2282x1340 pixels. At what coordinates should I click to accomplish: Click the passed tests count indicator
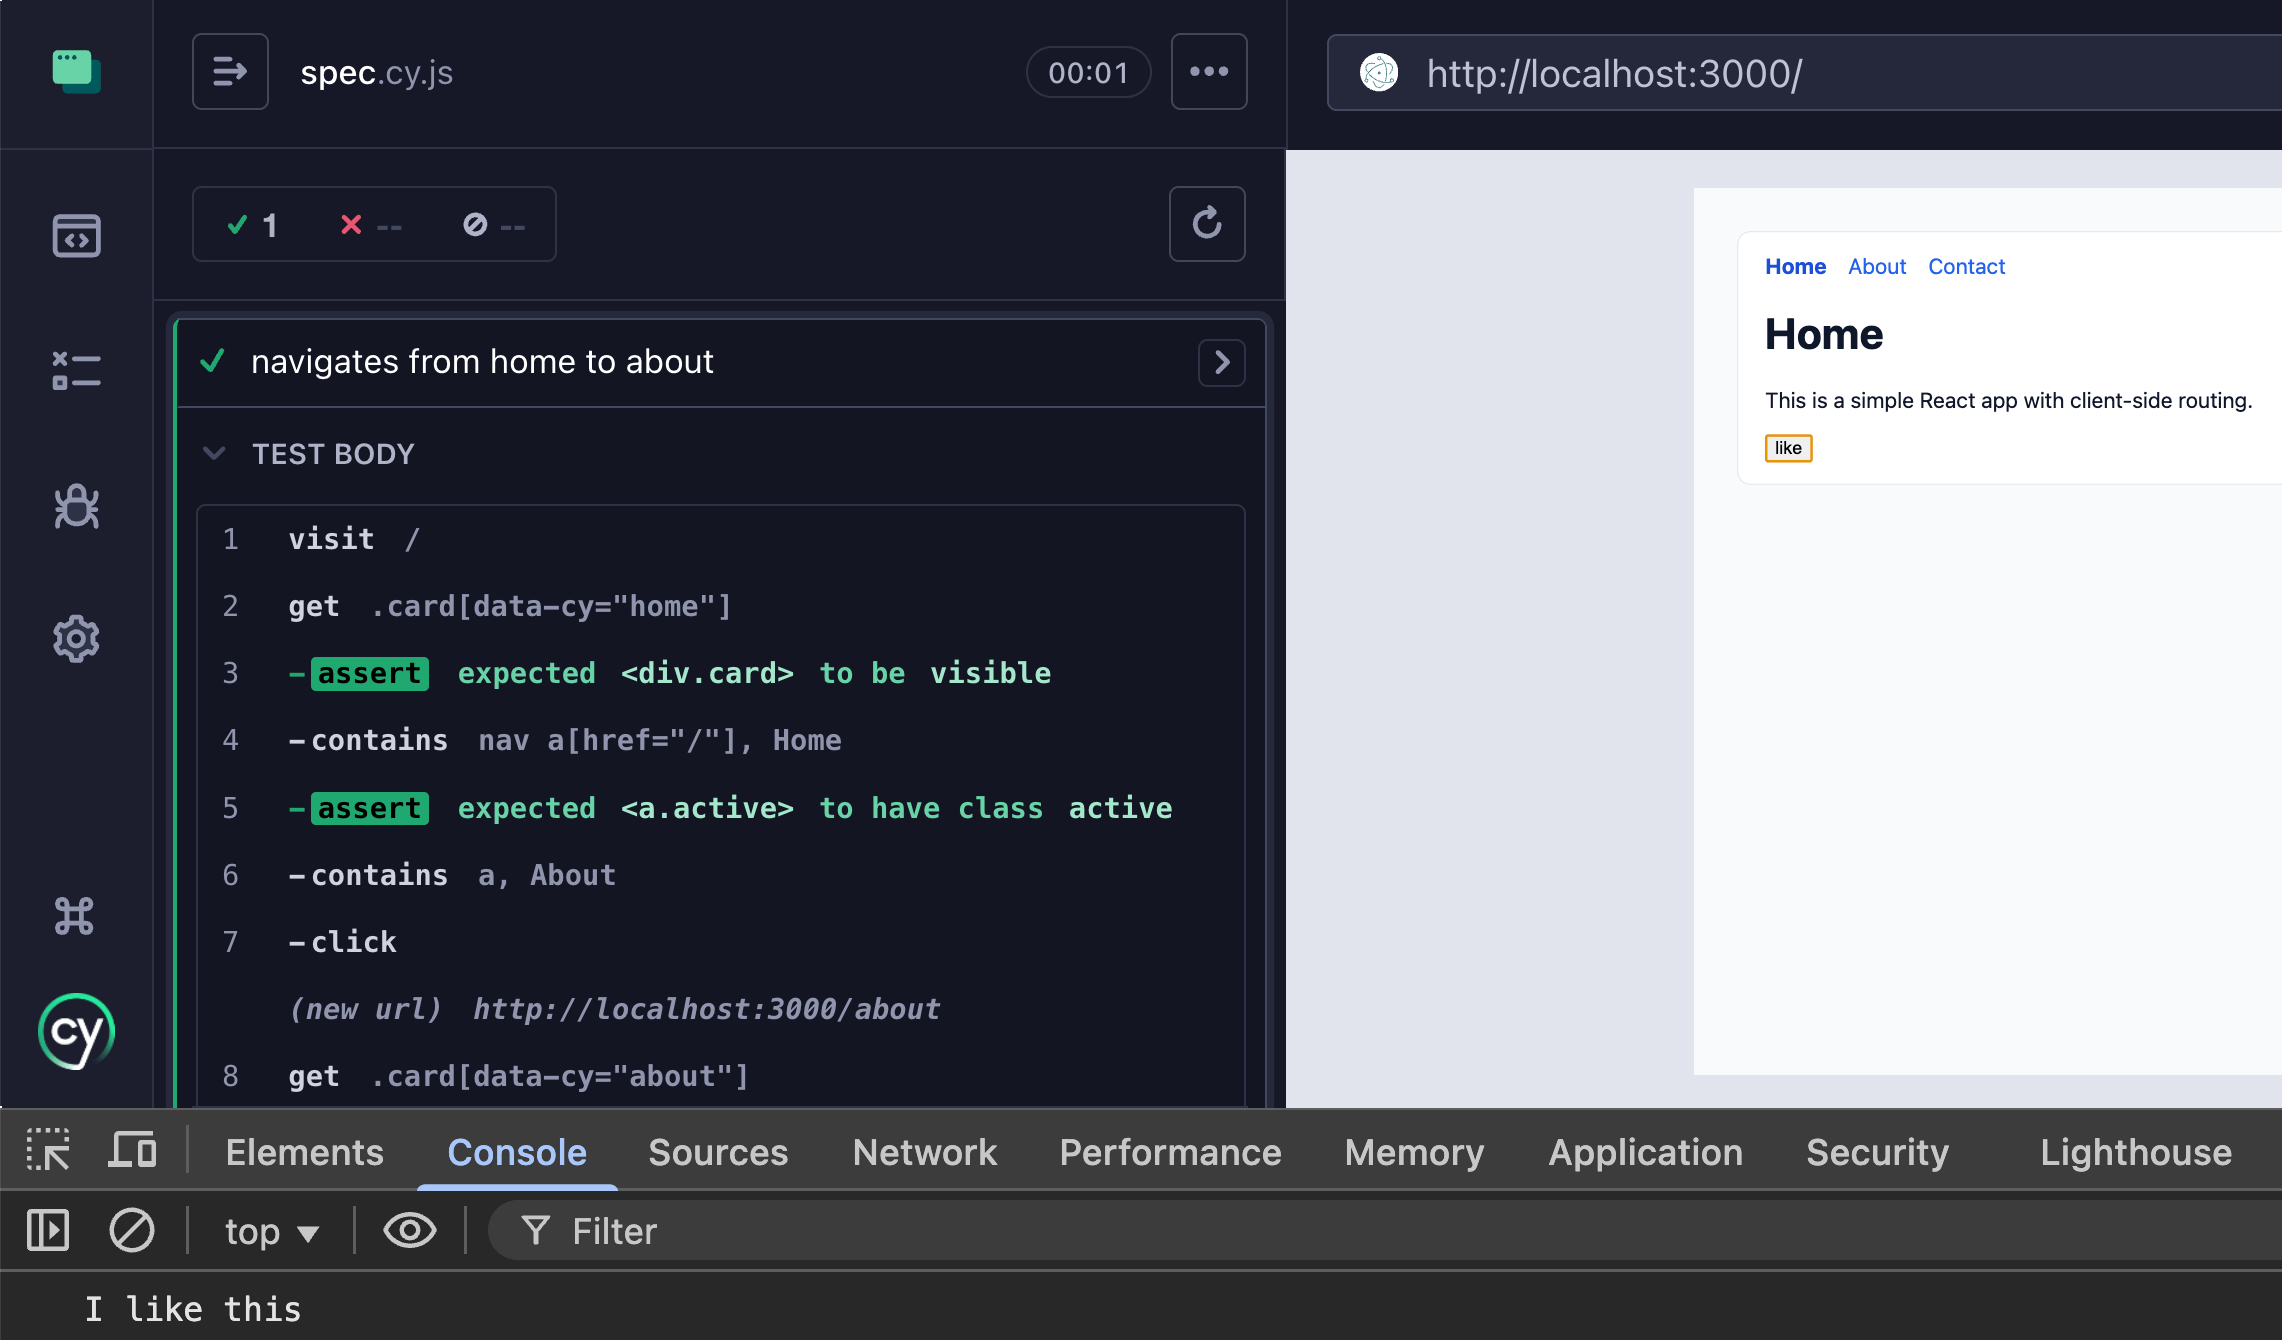[x=252, y=225]
